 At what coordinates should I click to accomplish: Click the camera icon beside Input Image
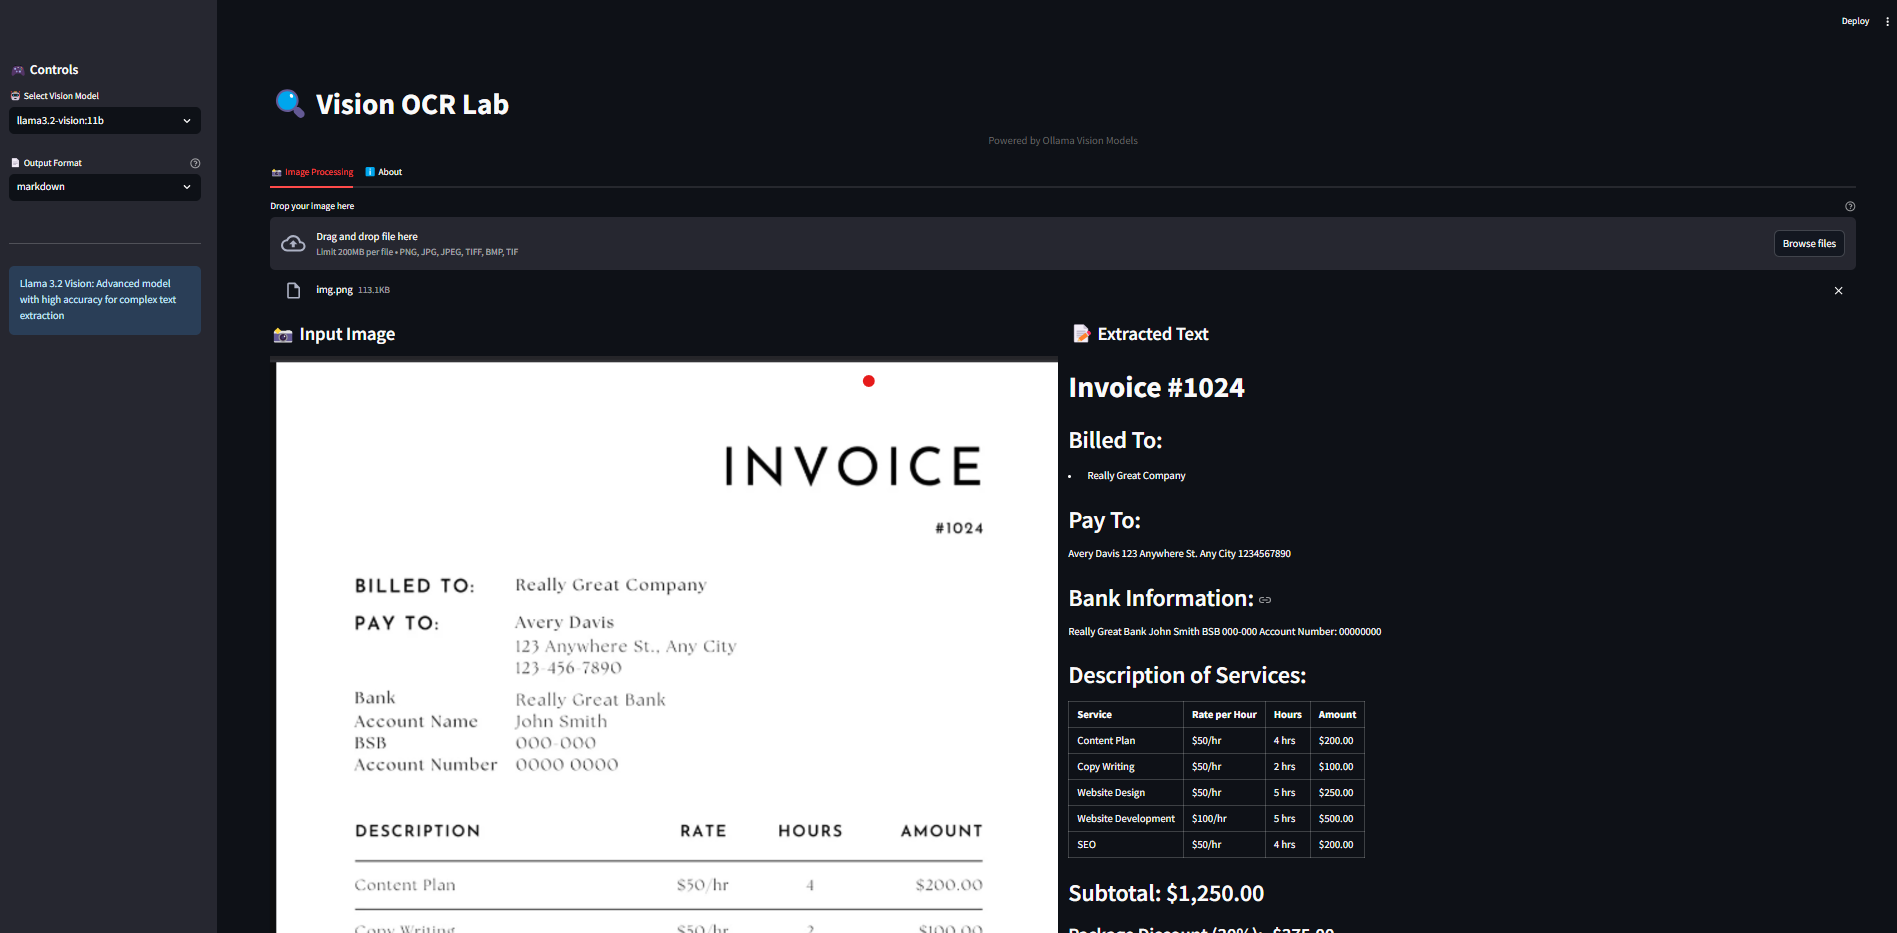point(283,335)
